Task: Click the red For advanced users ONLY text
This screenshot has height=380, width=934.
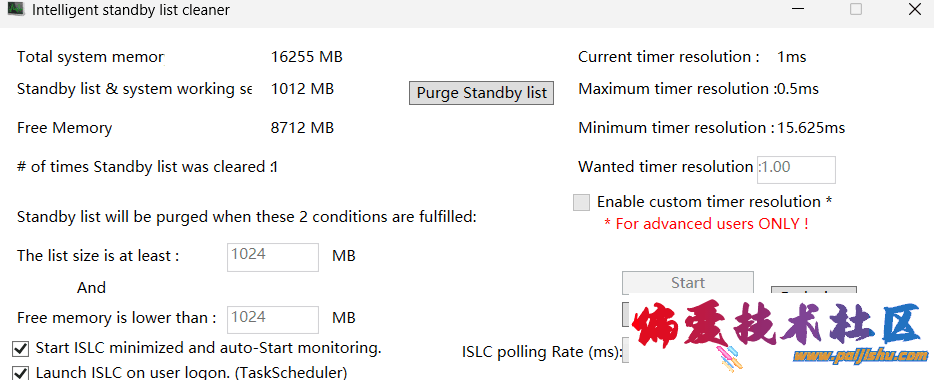Action: pos(706,224)
